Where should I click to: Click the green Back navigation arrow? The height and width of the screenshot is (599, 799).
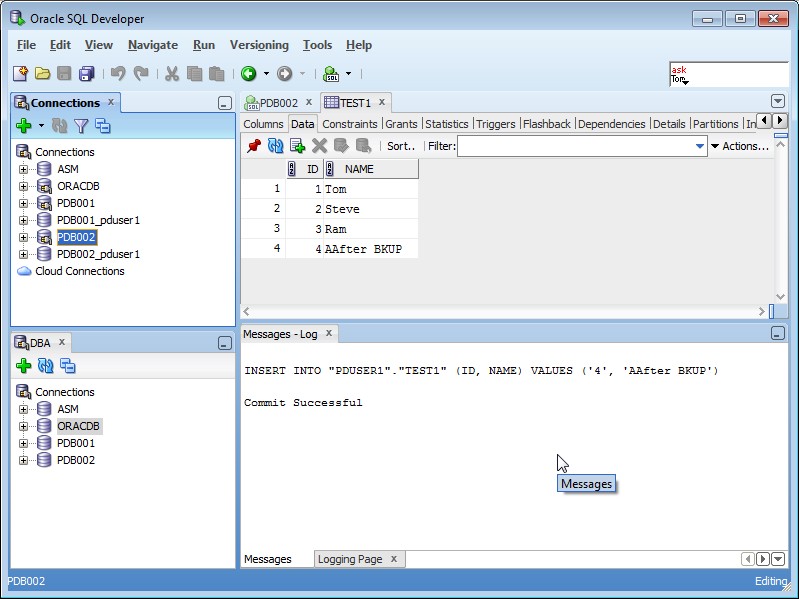pyautogui.click(x=248, y=74)
